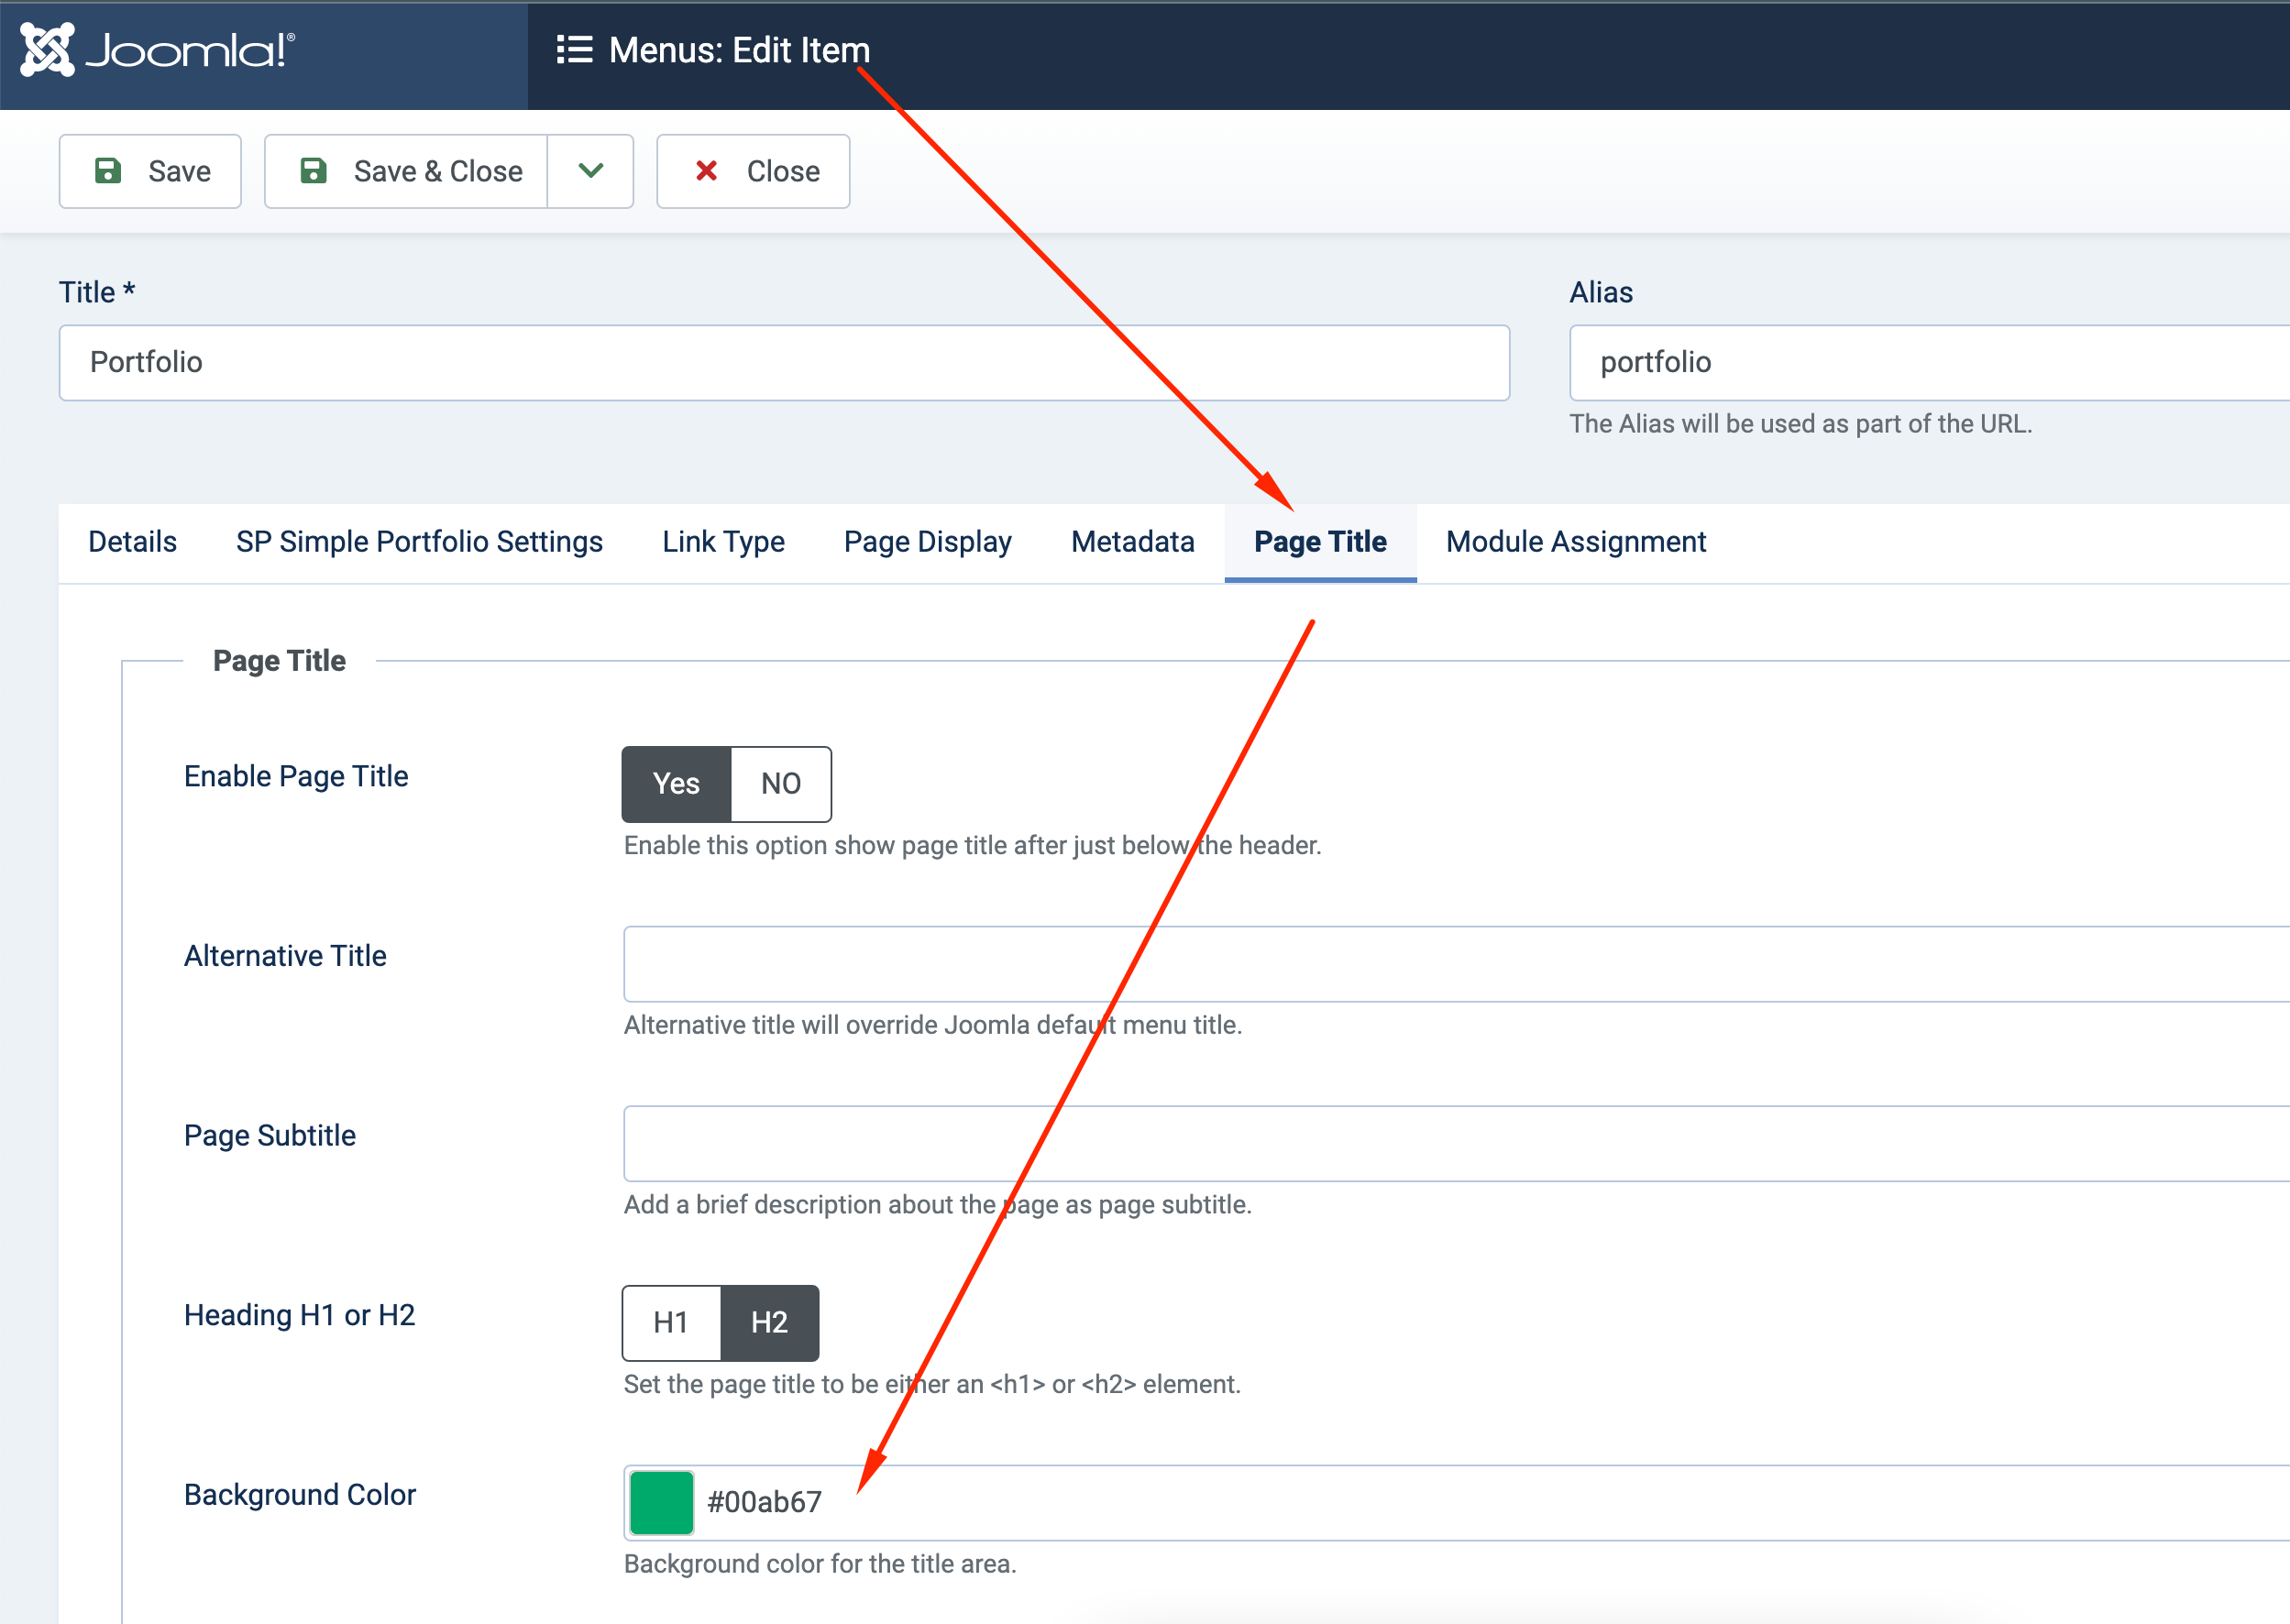
Task: Open the SP Simple Portfolio Settings tab
Action: point(419,541)
